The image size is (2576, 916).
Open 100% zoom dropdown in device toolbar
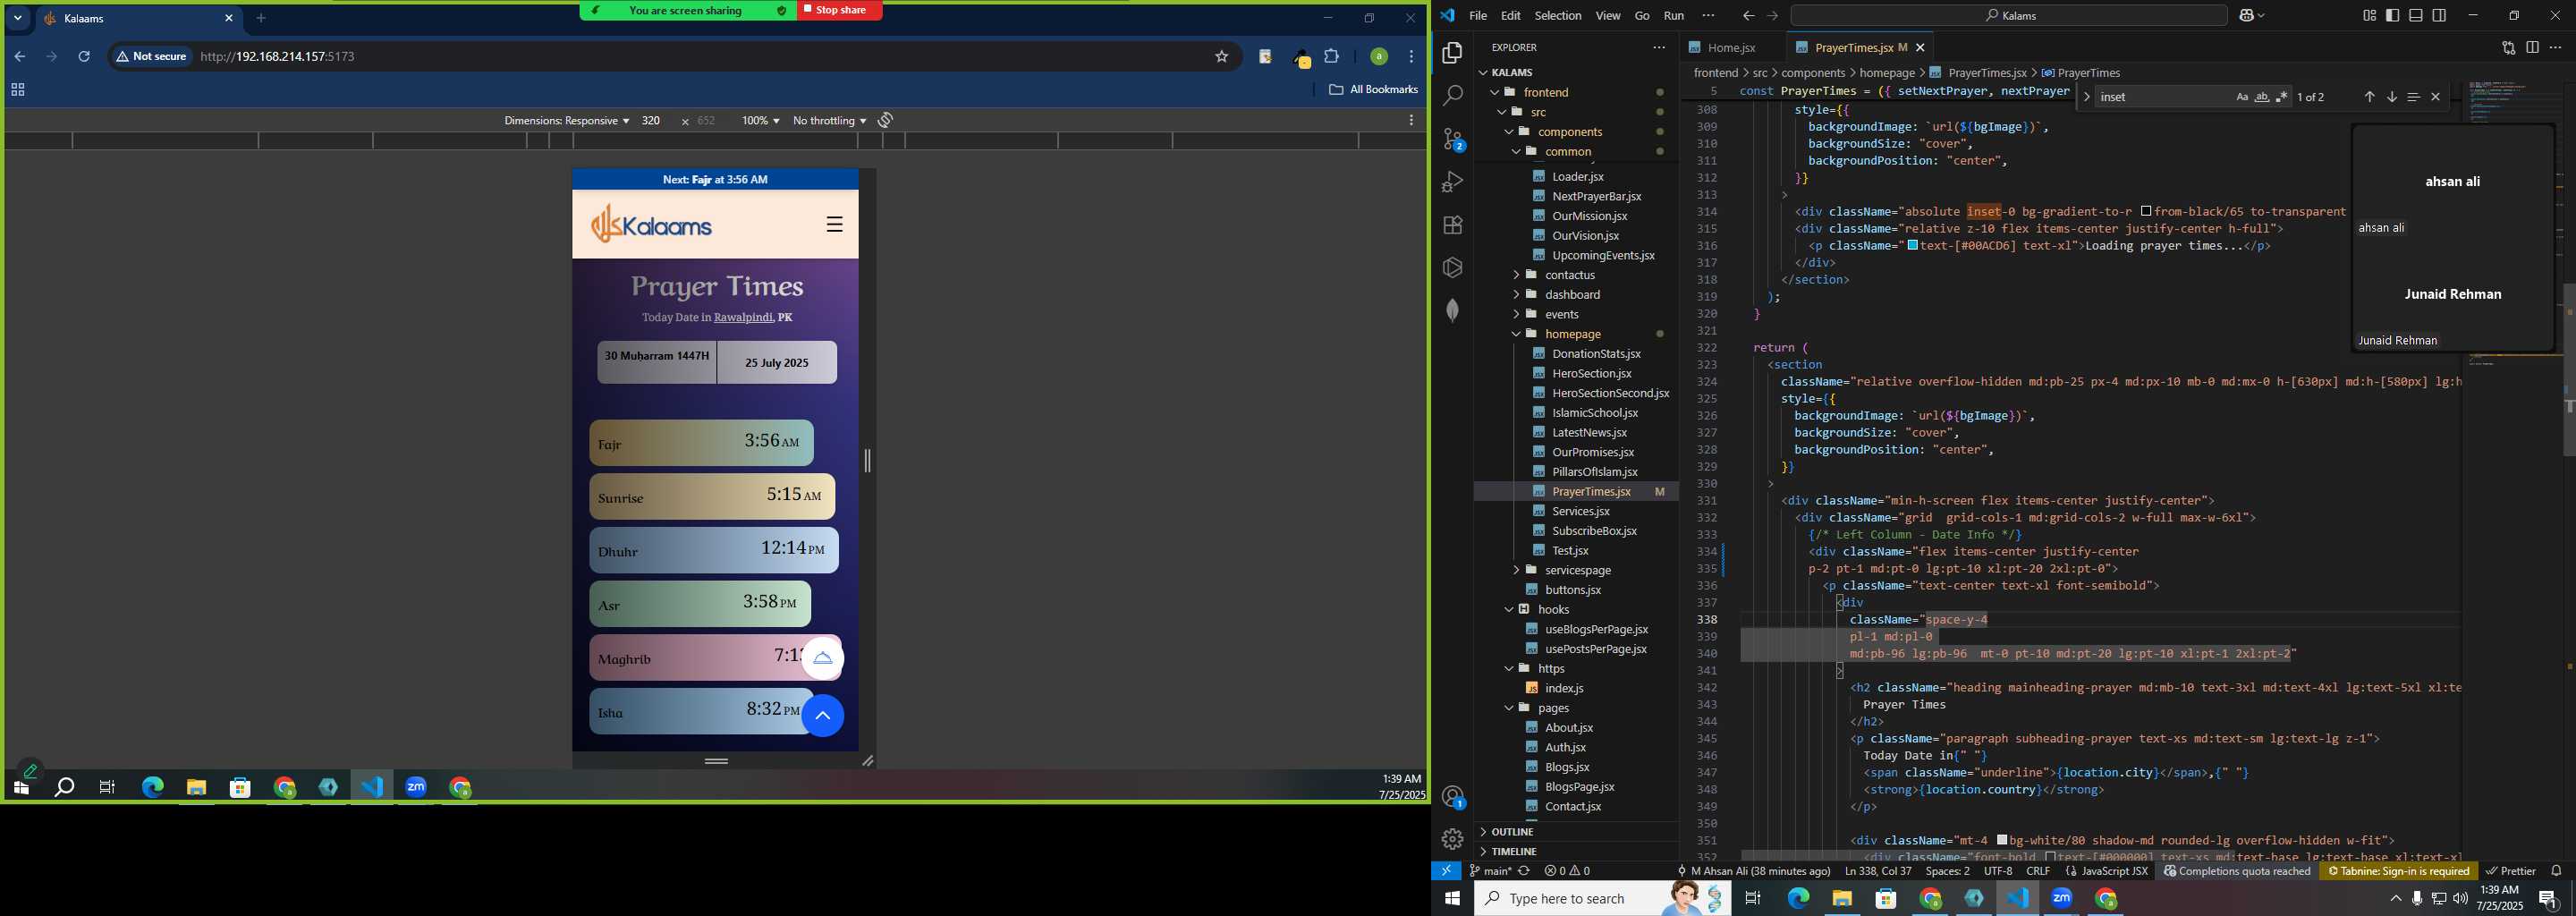tap(760, 121)
